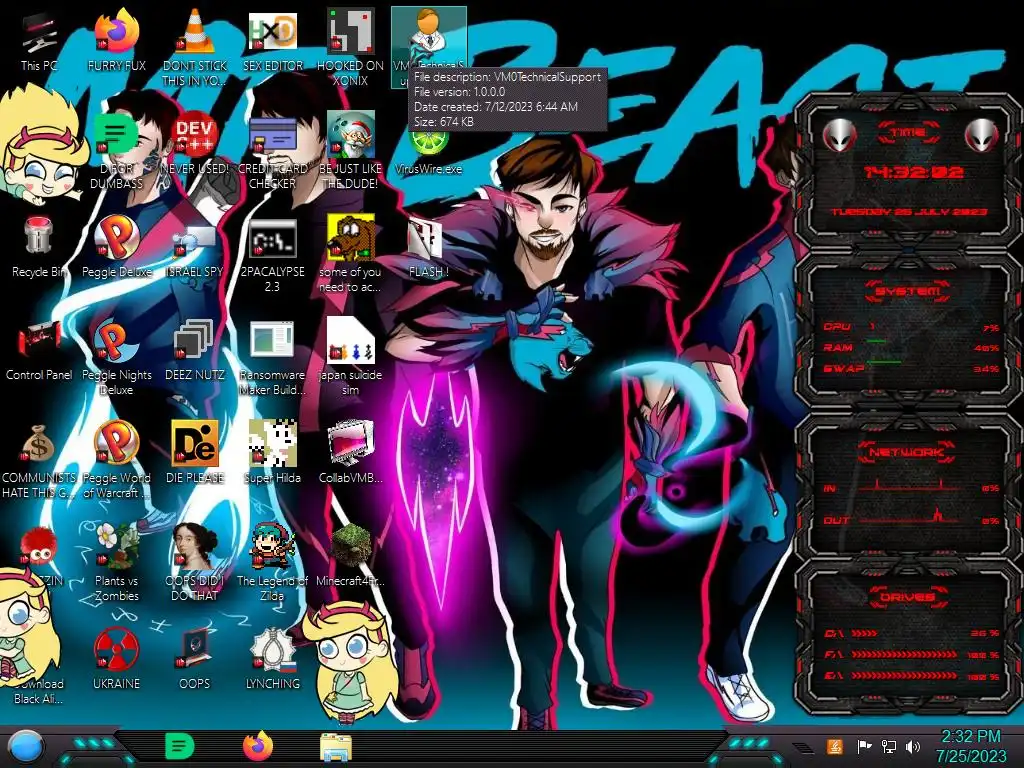Open the Control Panel desktop icon

click(39, 350)
